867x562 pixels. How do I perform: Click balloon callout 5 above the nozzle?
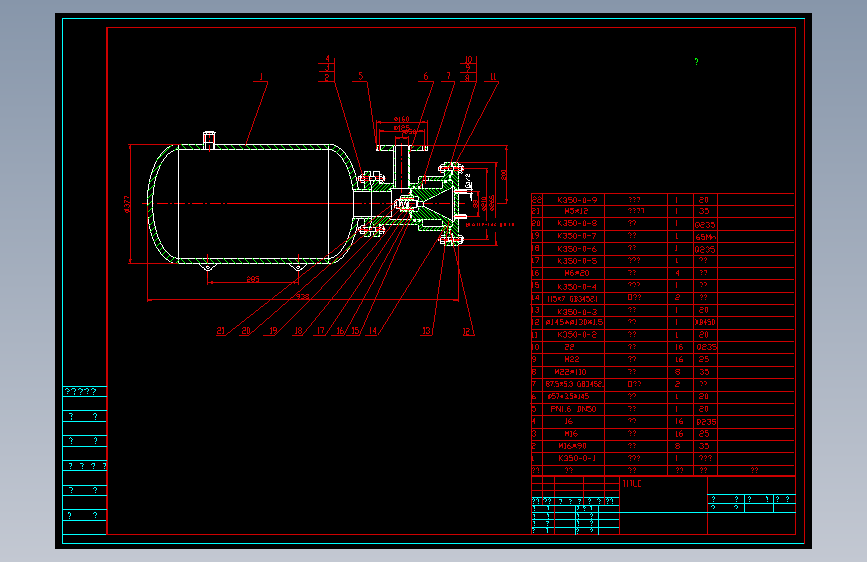[x=361, y=76]
